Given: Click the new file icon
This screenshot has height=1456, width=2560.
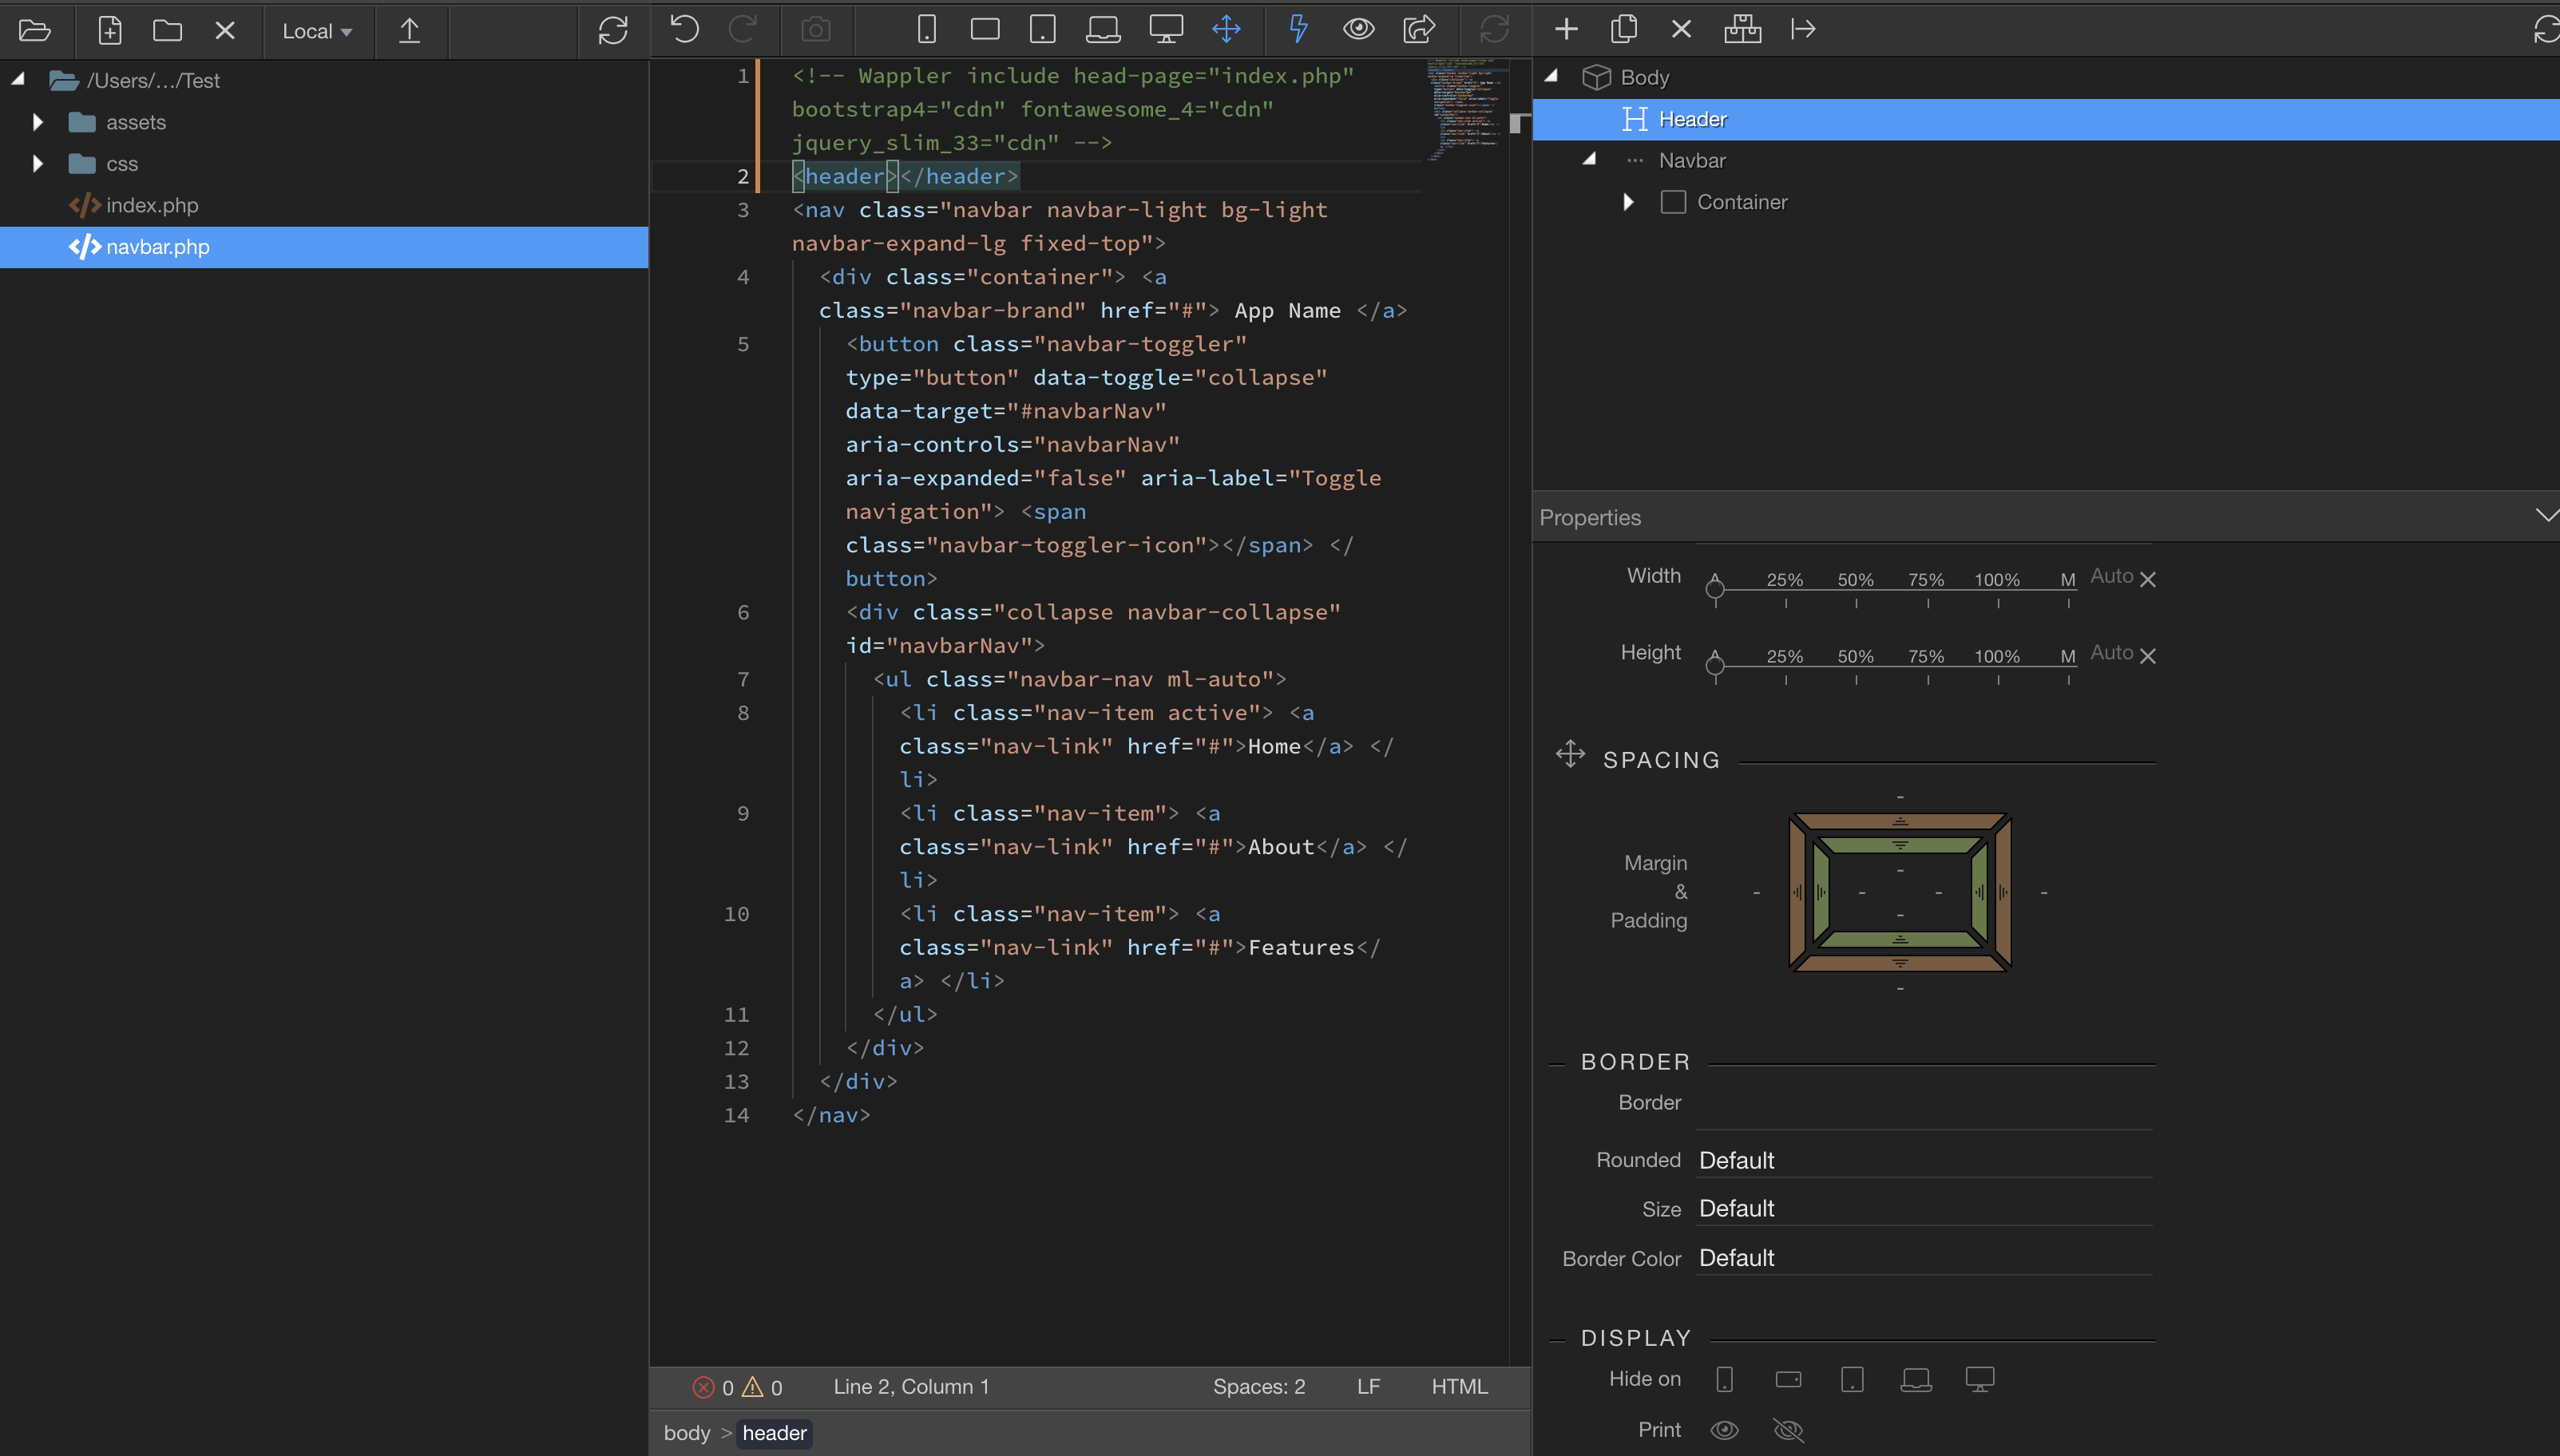Looking at the screenshot, I should (110, 31).
